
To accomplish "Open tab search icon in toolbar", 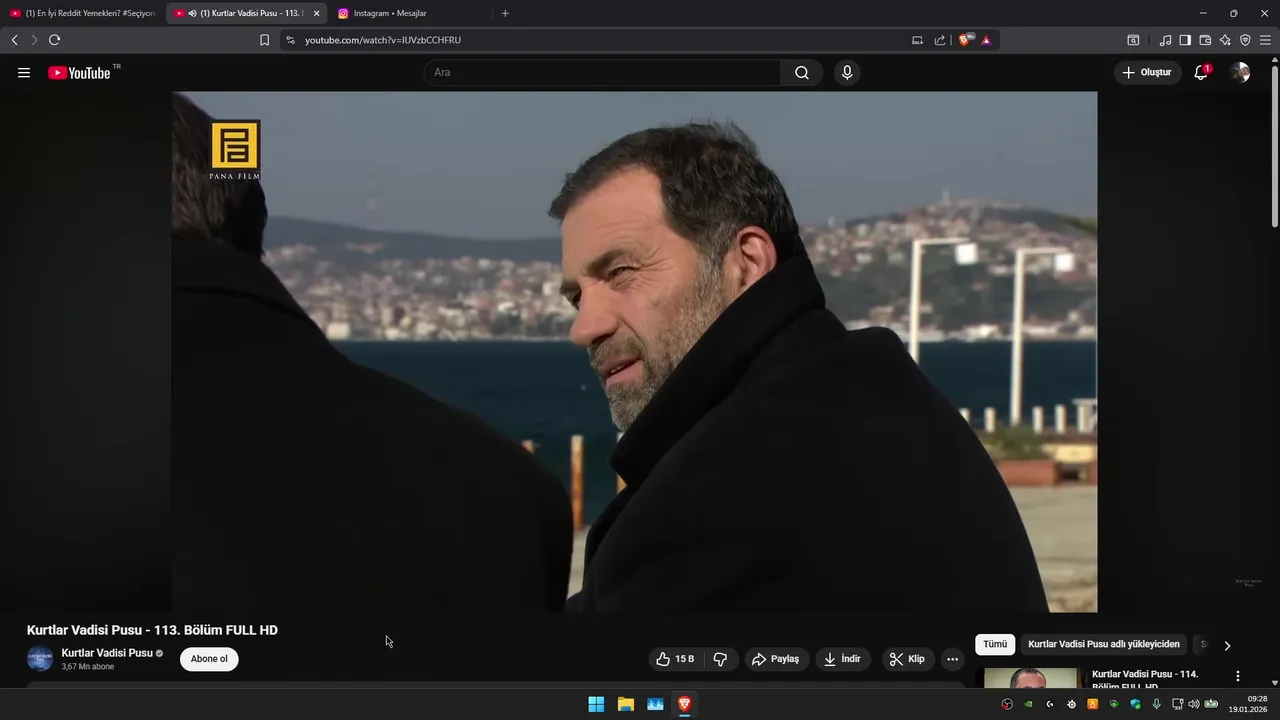I will [1133, 40].
